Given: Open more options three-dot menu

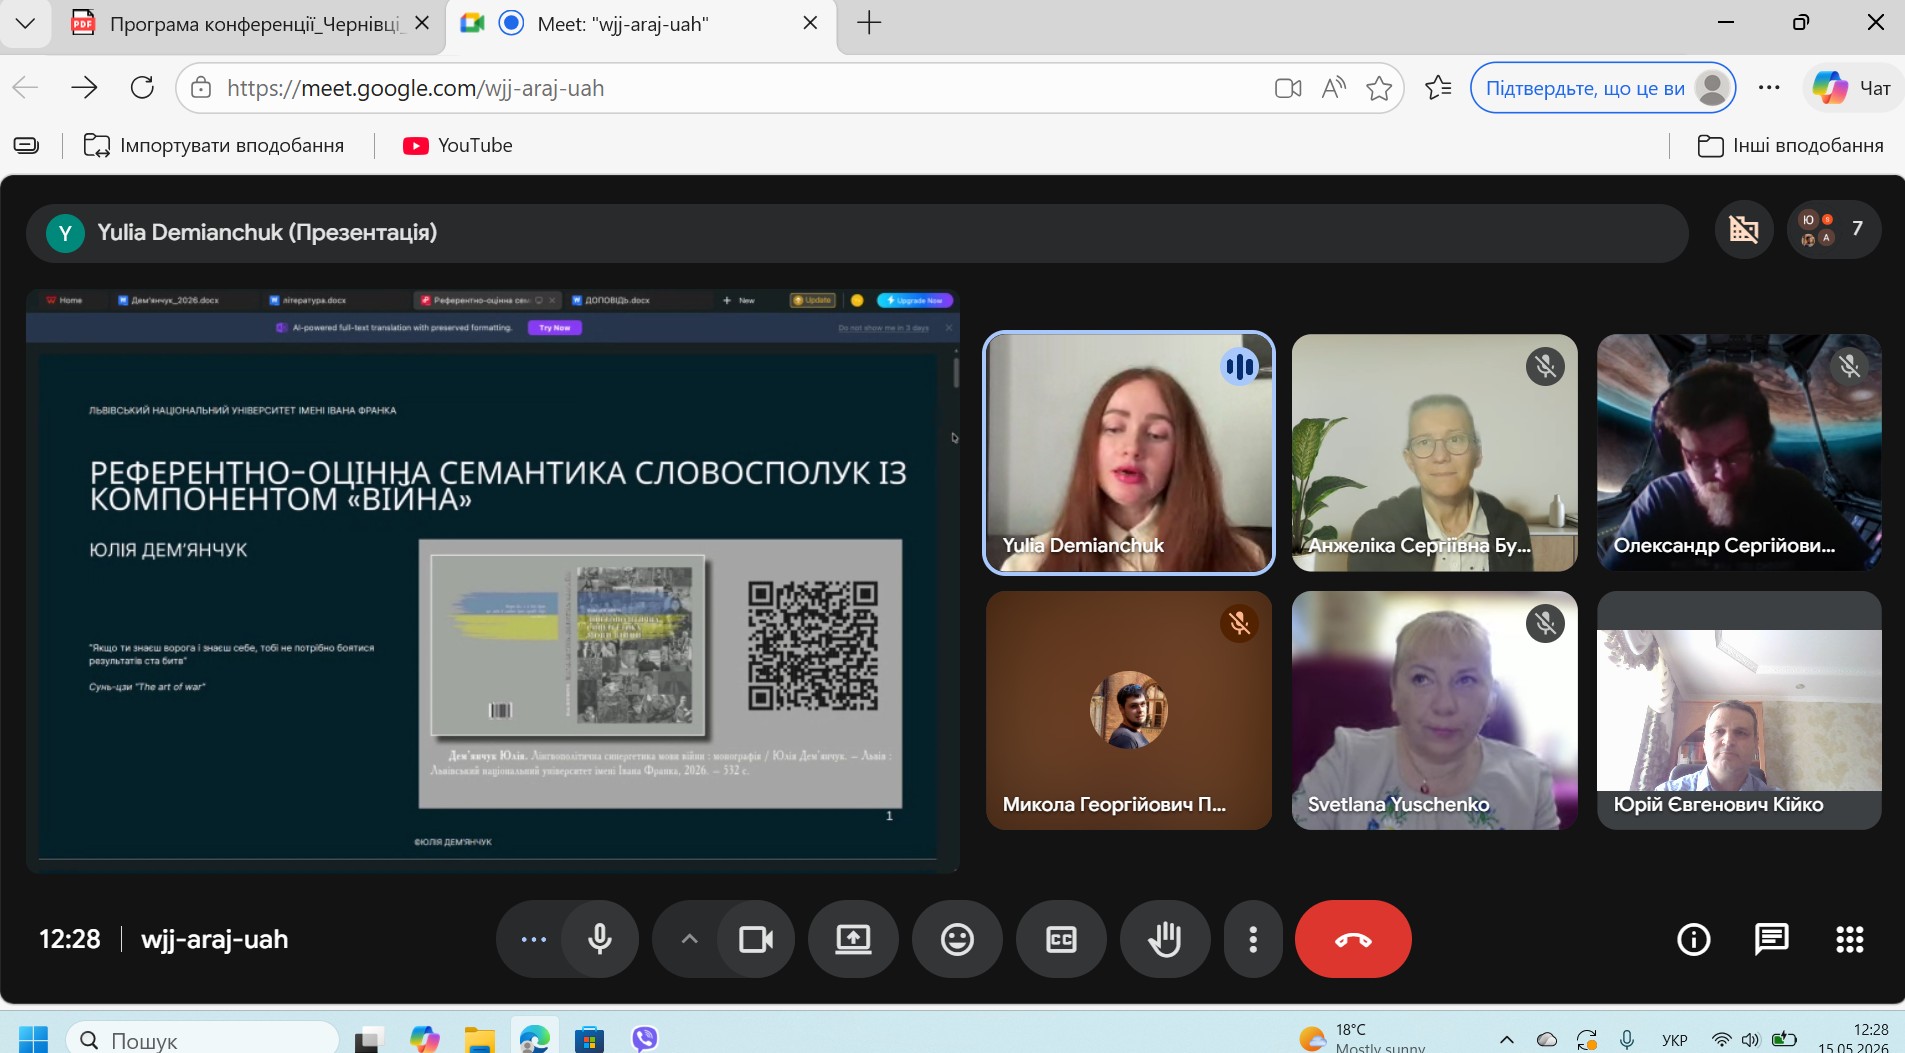Looking at the screenshot, I should [x=1253, y=939].
